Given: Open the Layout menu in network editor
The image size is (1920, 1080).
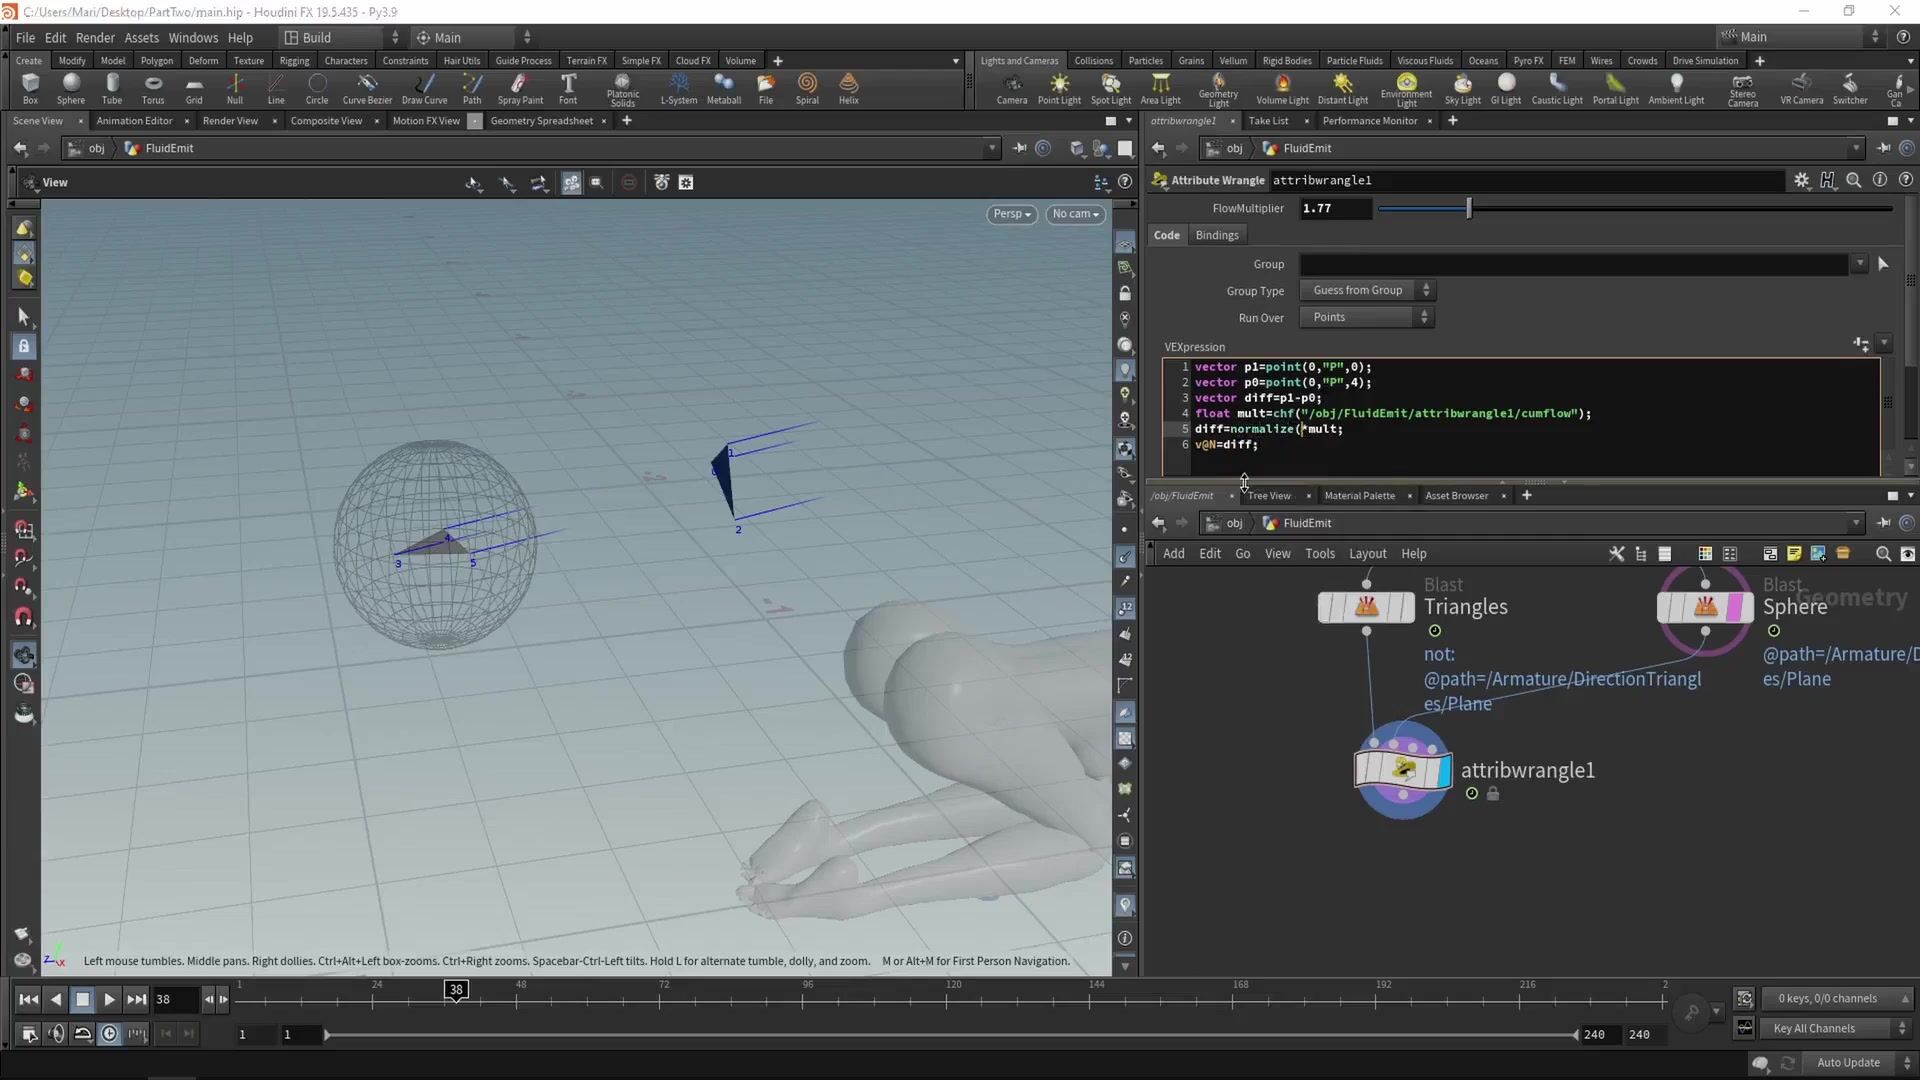Looking at the screenshot, I should pyautogui.click(x=1366, y=554).
